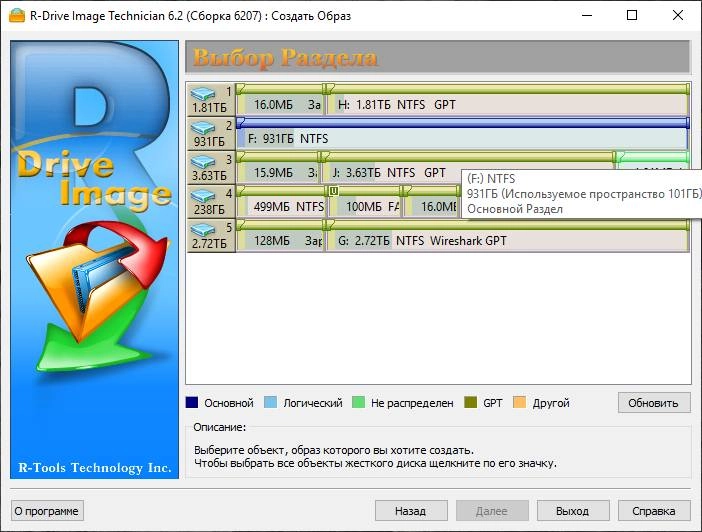702x532 pixels.
Task: Go back with the Назад button
Action: pyautogui.click(x=411, y=511)
